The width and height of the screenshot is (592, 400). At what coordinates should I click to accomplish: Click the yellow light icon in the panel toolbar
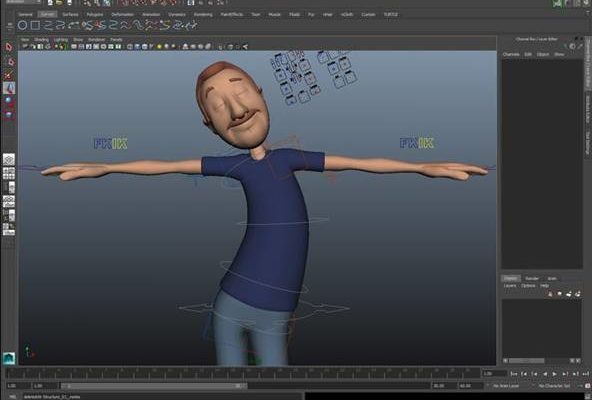click(159, 46)
